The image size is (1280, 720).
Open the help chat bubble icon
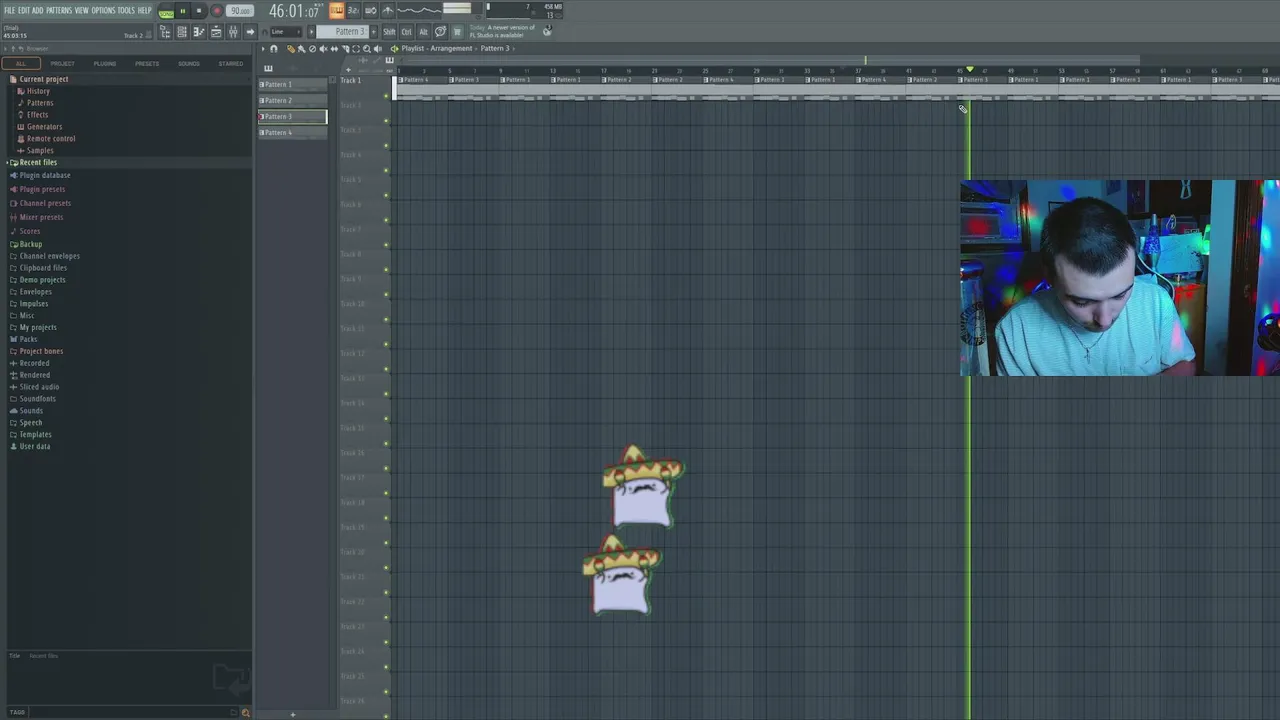click(x=440, y=32)
